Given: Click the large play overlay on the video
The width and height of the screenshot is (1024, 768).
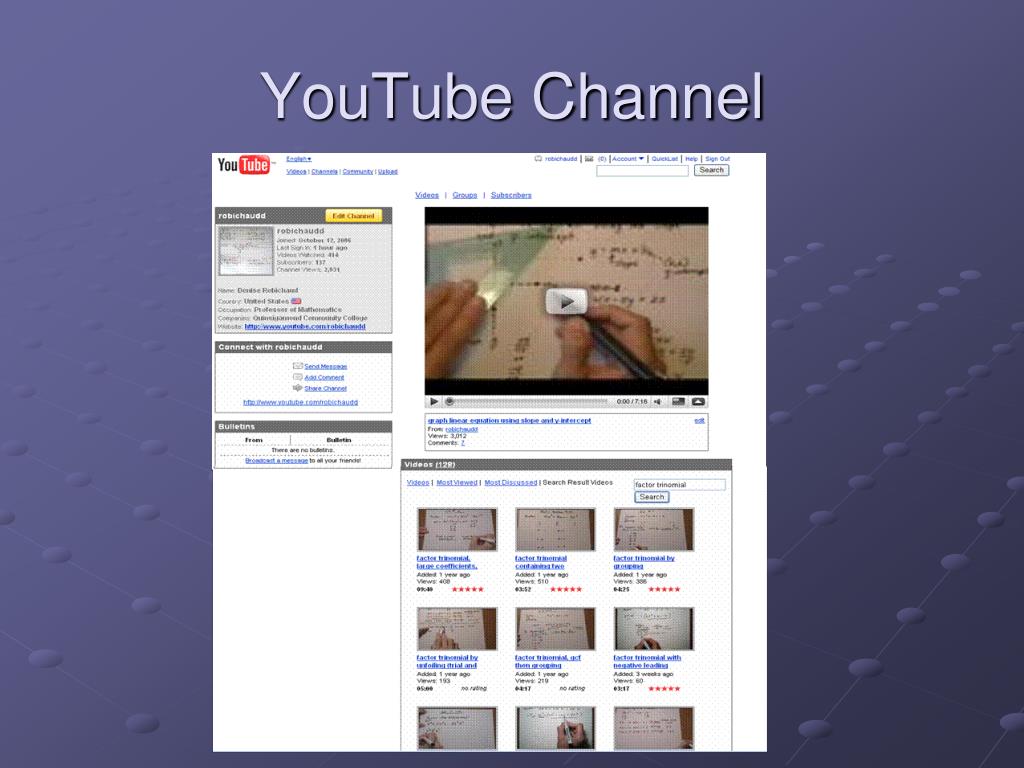Looking at the screenshot, I should tap(566, 302).
